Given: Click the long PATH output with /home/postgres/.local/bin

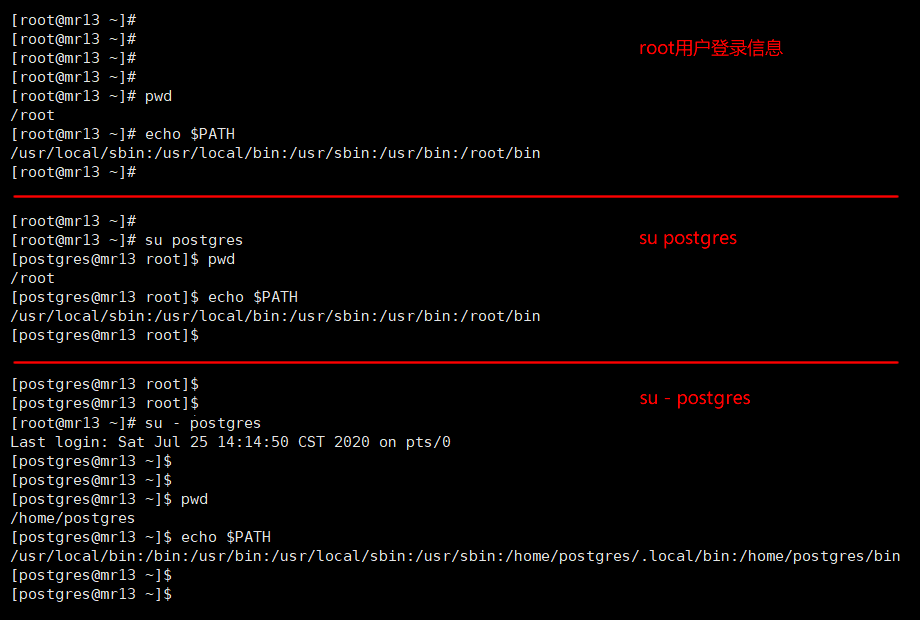Looking at the screenshot, I should click(x=455, y=556).
